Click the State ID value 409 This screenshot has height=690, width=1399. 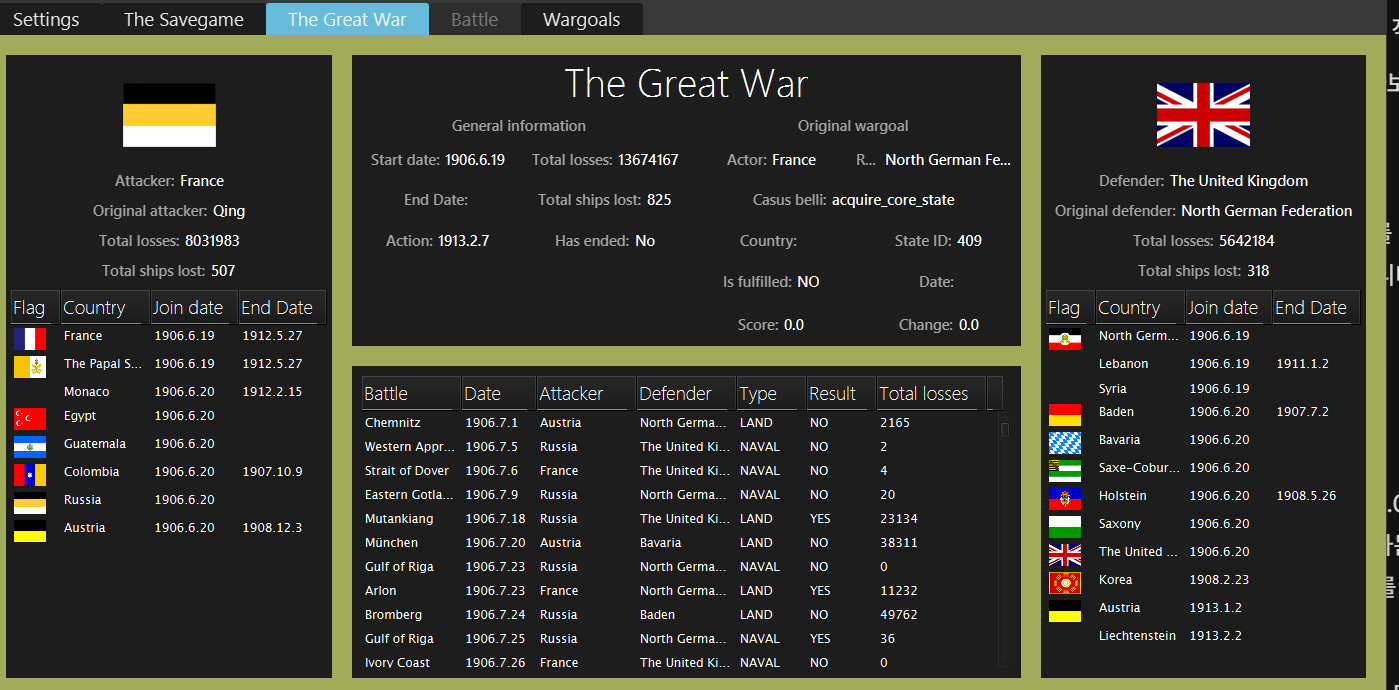pos(969,241)
